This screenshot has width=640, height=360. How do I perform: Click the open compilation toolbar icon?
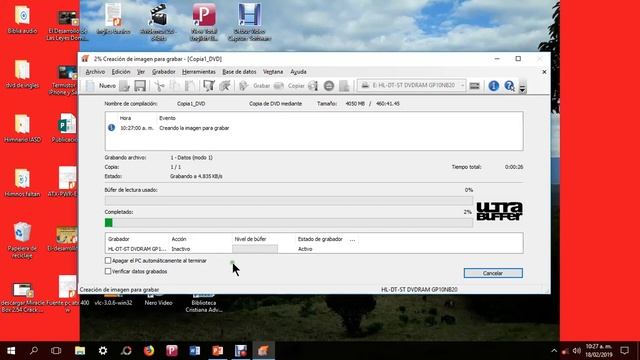click(x=124, y=86)
